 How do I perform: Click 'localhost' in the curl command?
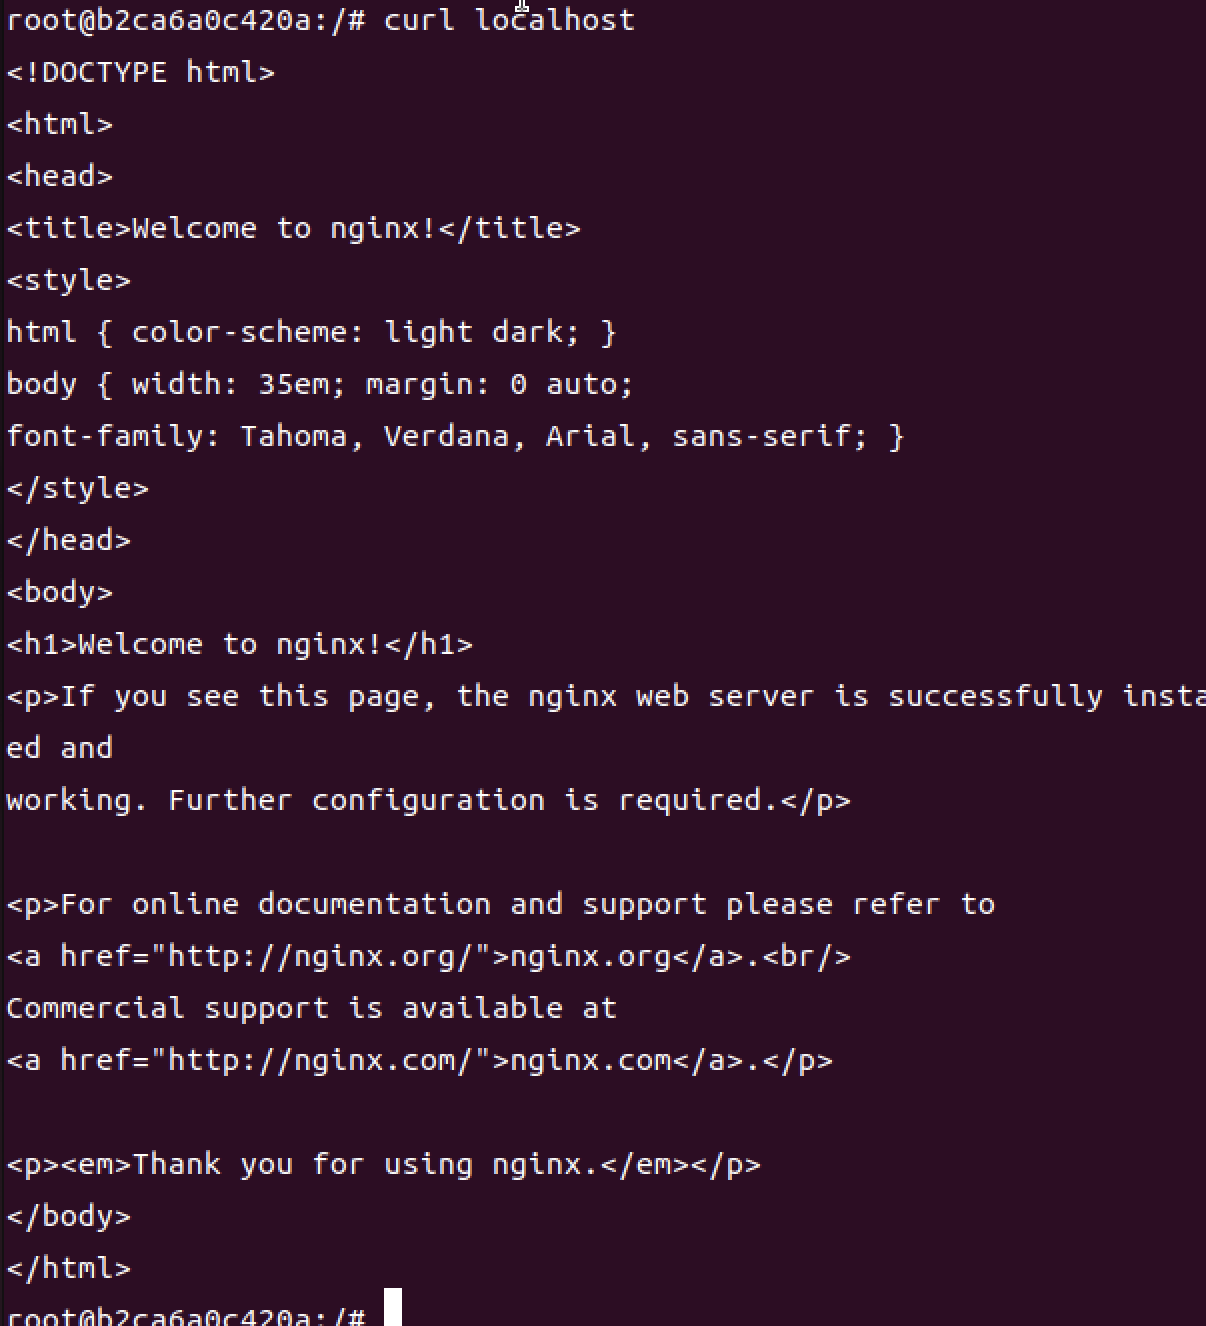tap(554, 20)
